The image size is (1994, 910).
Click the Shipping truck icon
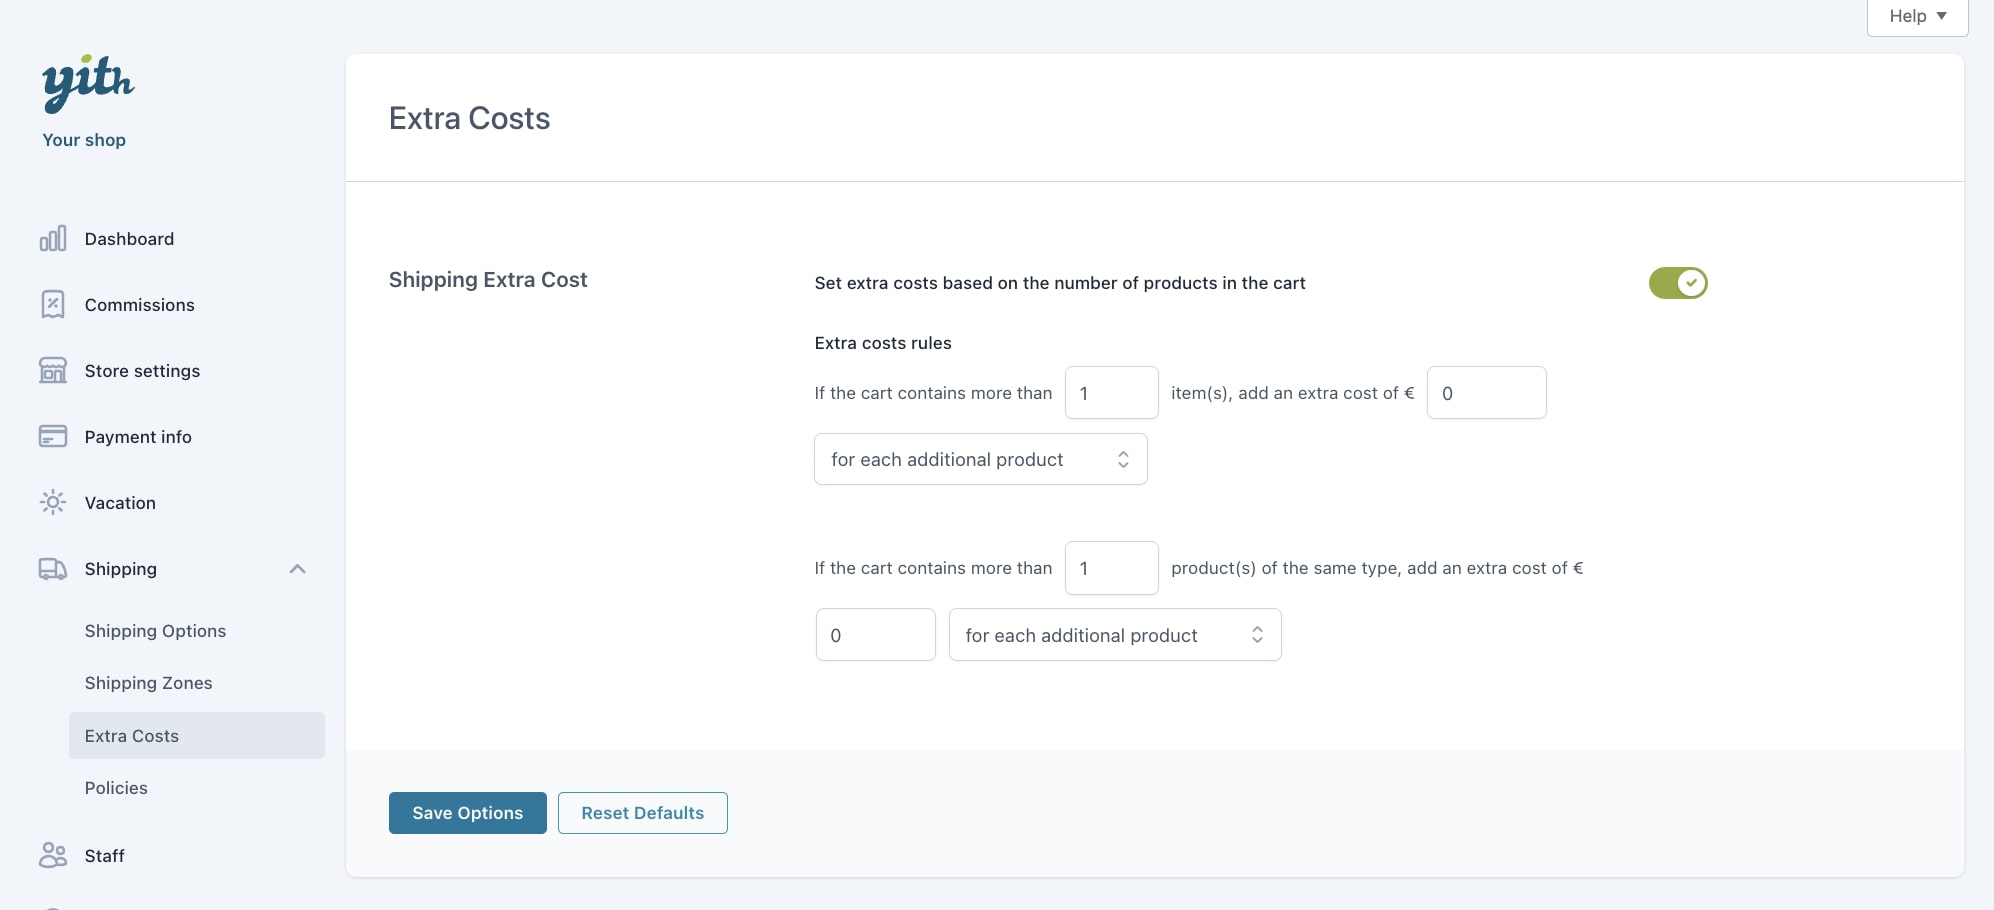point(53,569)
